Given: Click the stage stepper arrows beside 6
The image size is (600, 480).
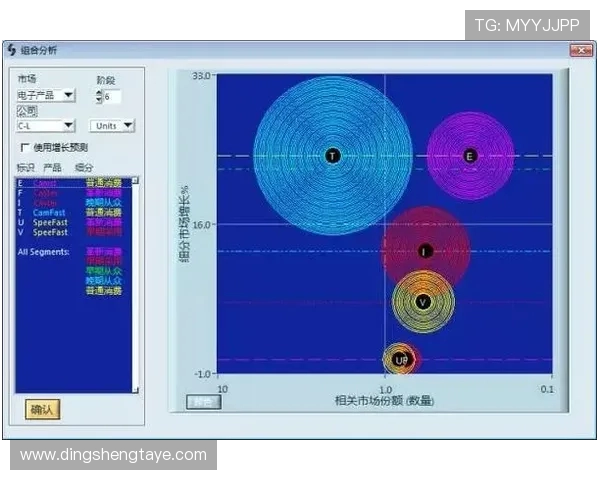Looking at the screenshot, I should (x=99, y=96).
